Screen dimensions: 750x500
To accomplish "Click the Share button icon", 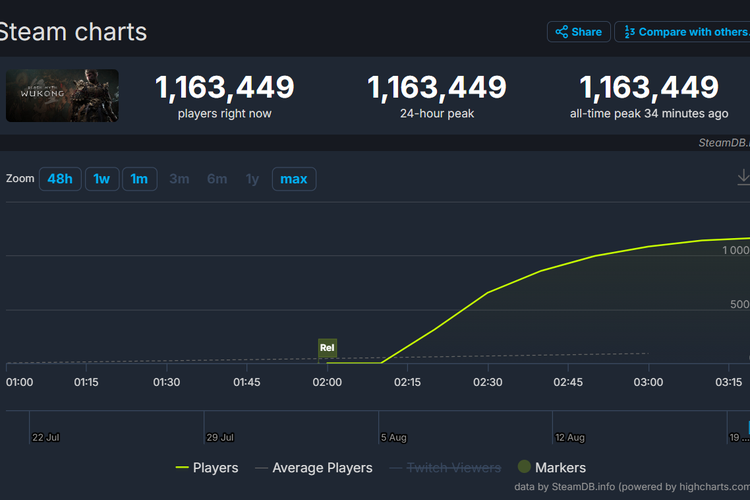I will (562, 32).
